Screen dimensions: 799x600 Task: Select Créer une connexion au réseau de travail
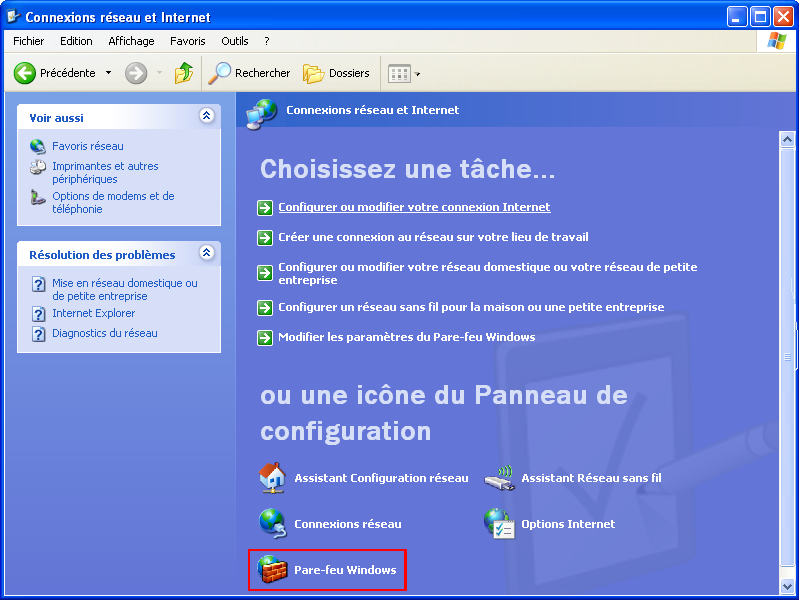tap(433, 237)
